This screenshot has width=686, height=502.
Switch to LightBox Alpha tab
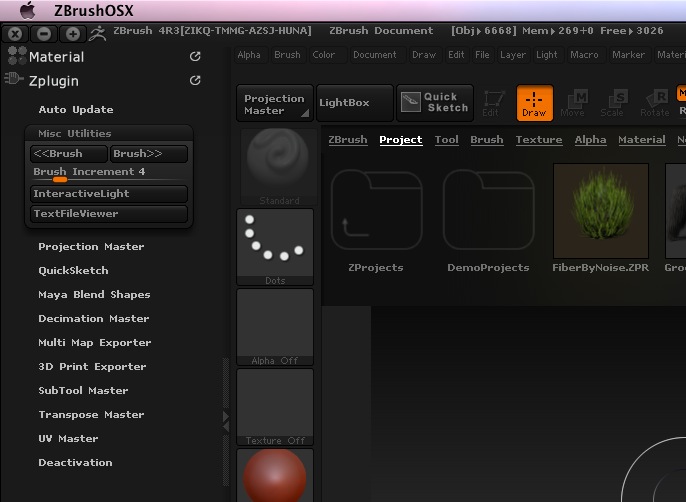click(x=590, y=140)
